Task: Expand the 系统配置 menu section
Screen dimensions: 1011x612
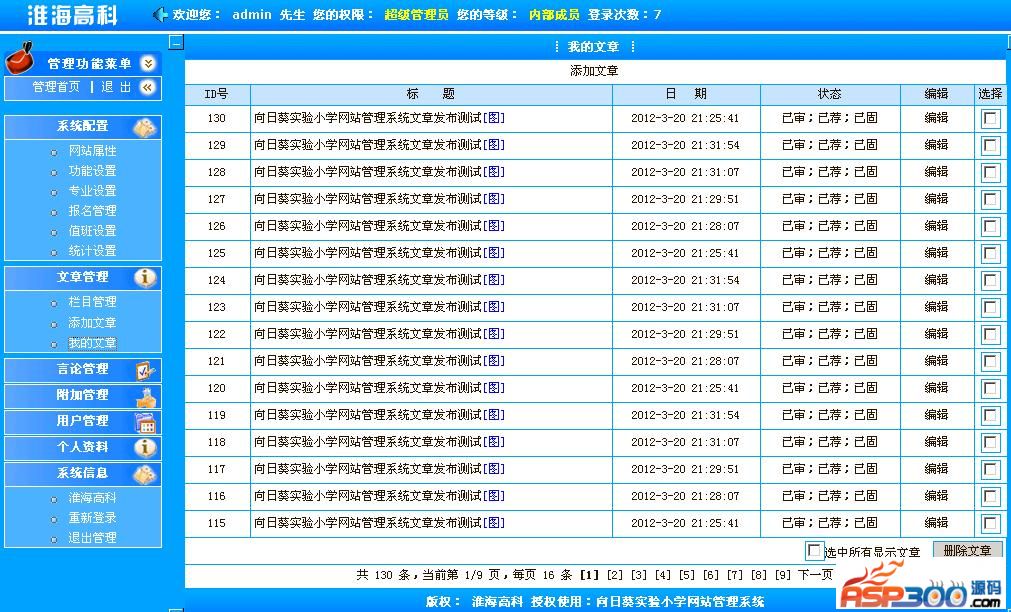Action: (x=83, y=126)
